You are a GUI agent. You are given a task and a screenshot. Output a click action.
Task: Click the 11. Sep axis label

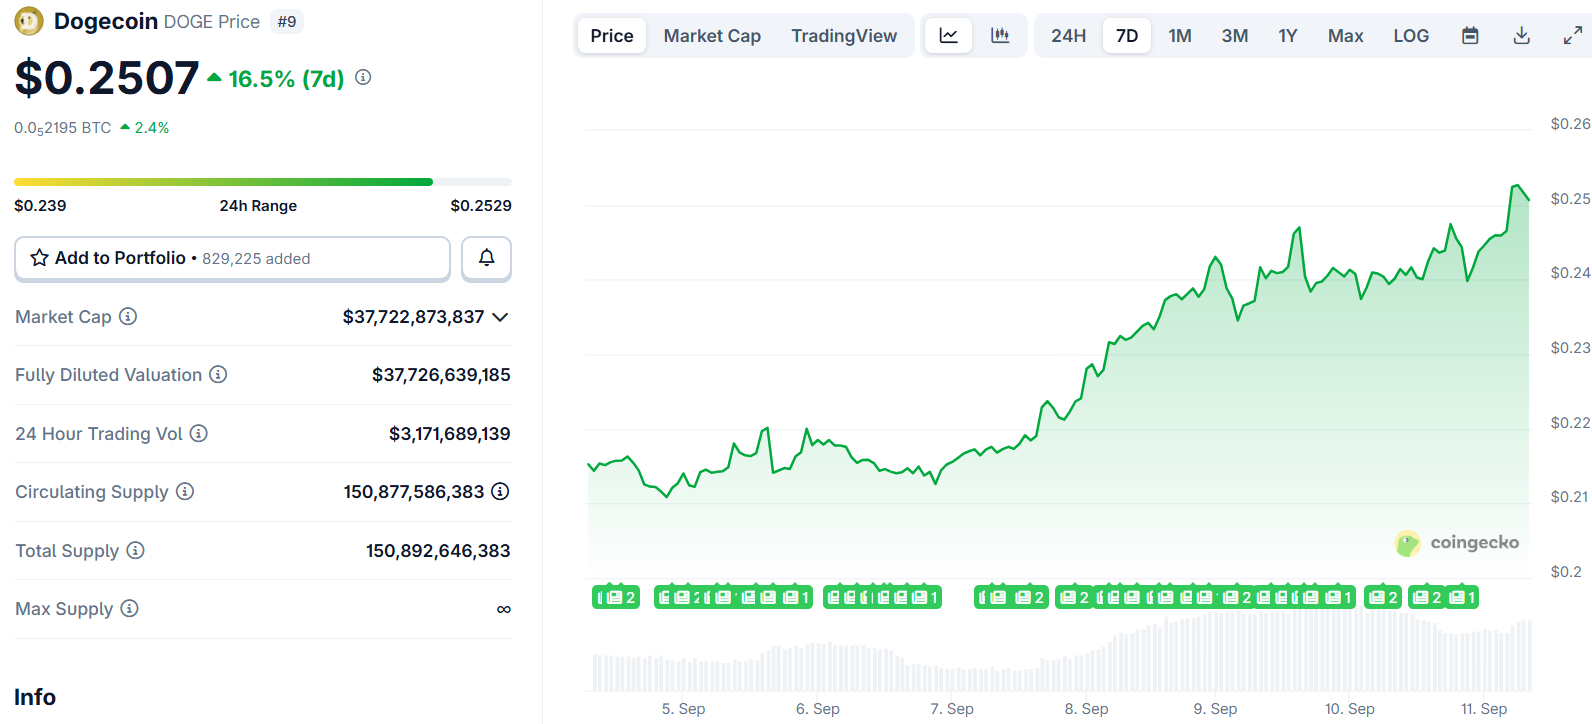click(x=1484, y=708)
